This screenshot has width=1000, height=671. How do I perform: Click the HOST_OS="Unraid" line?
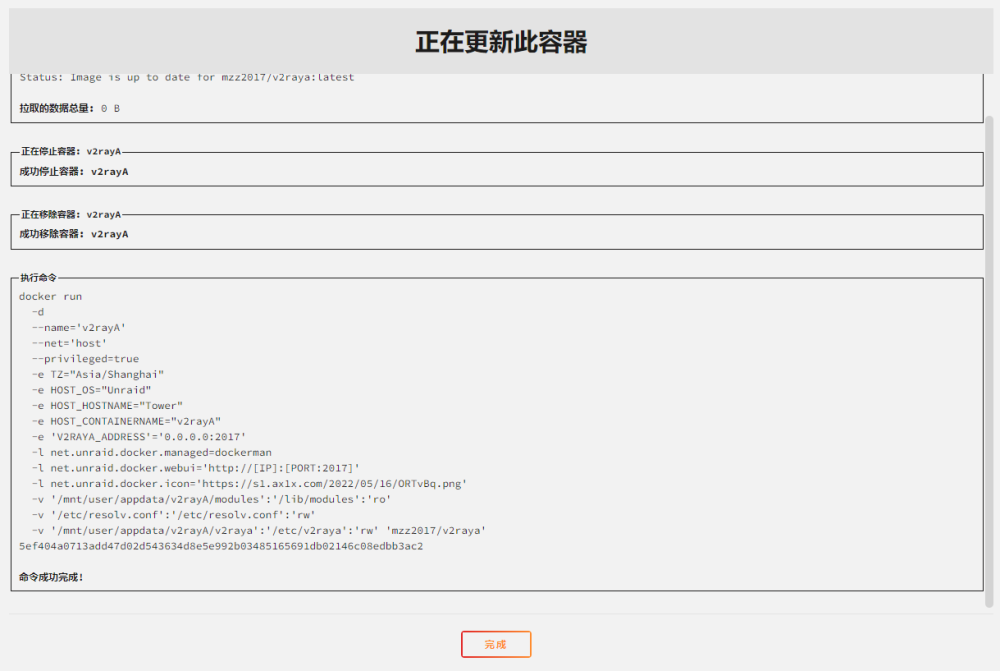point(92,390)
